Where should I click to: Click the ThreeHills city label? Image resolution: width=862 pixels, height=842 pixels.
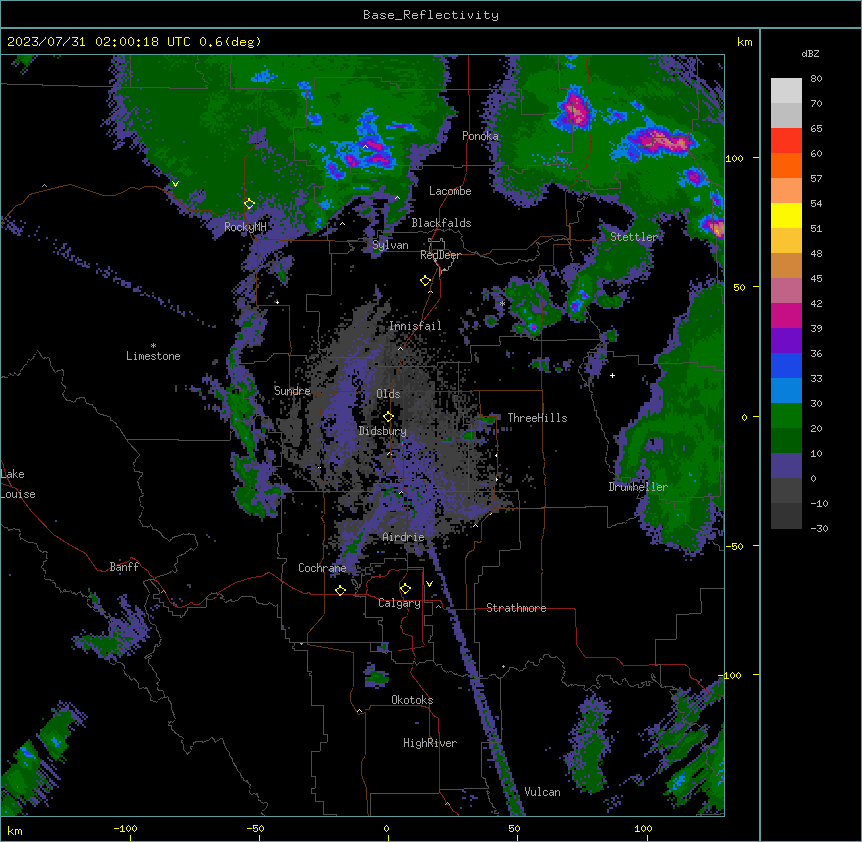[537, 418]
